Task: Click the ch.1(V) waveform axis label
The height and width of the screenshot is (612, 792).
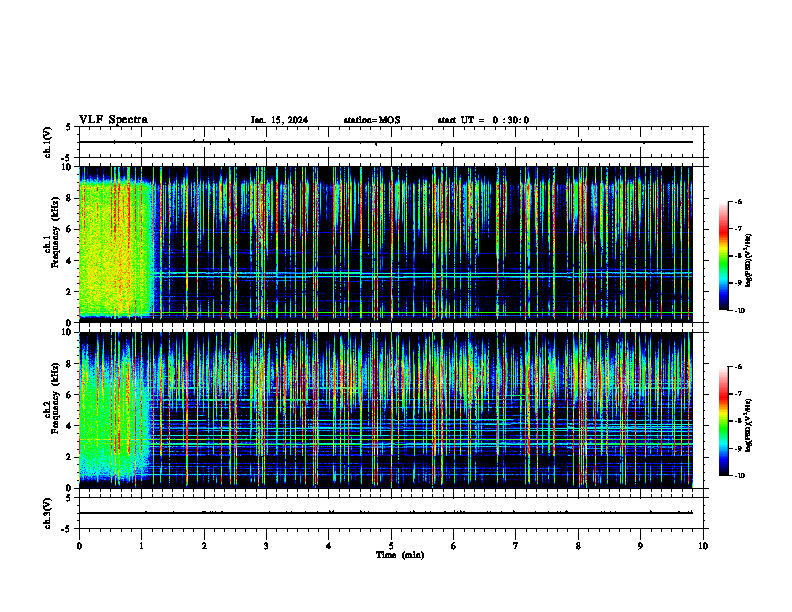Action: [x=48, y=142]
